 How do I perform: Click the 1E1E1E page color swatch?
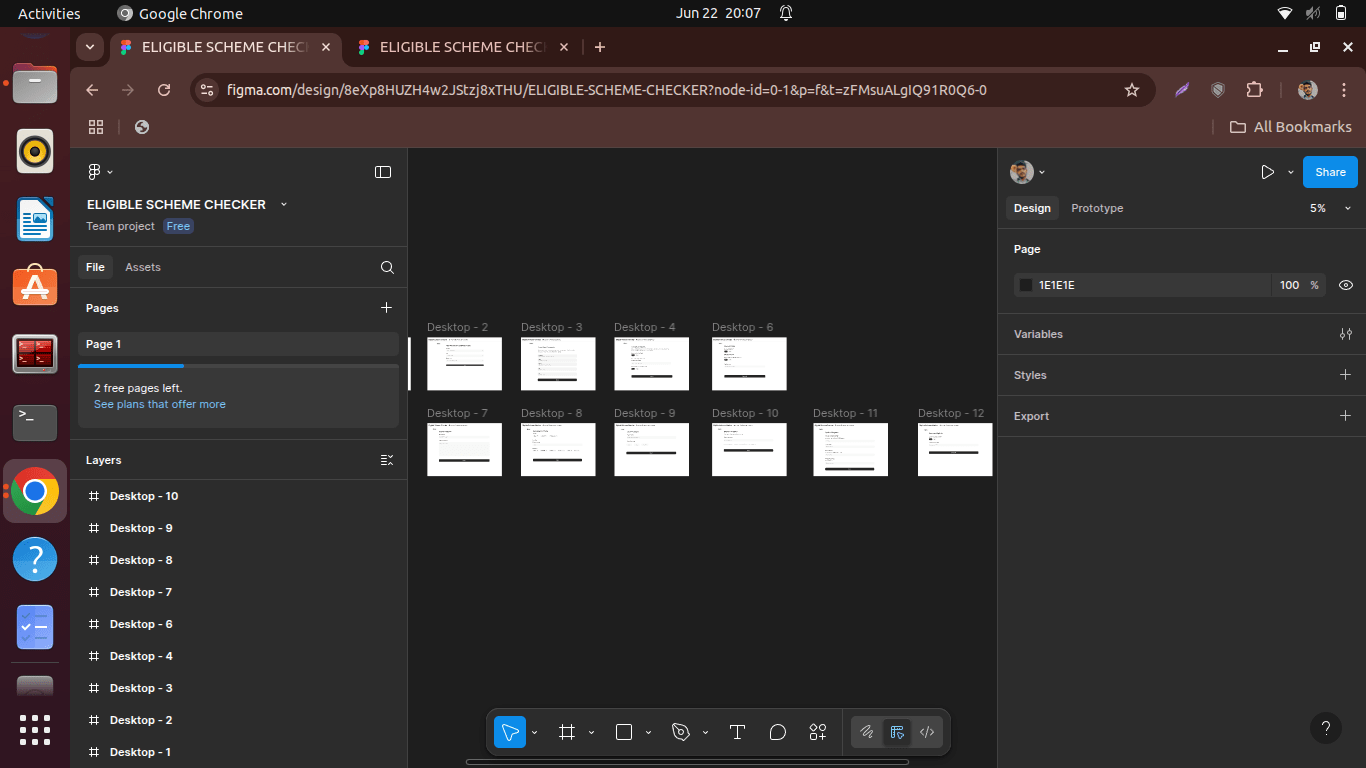[1026, 285]
